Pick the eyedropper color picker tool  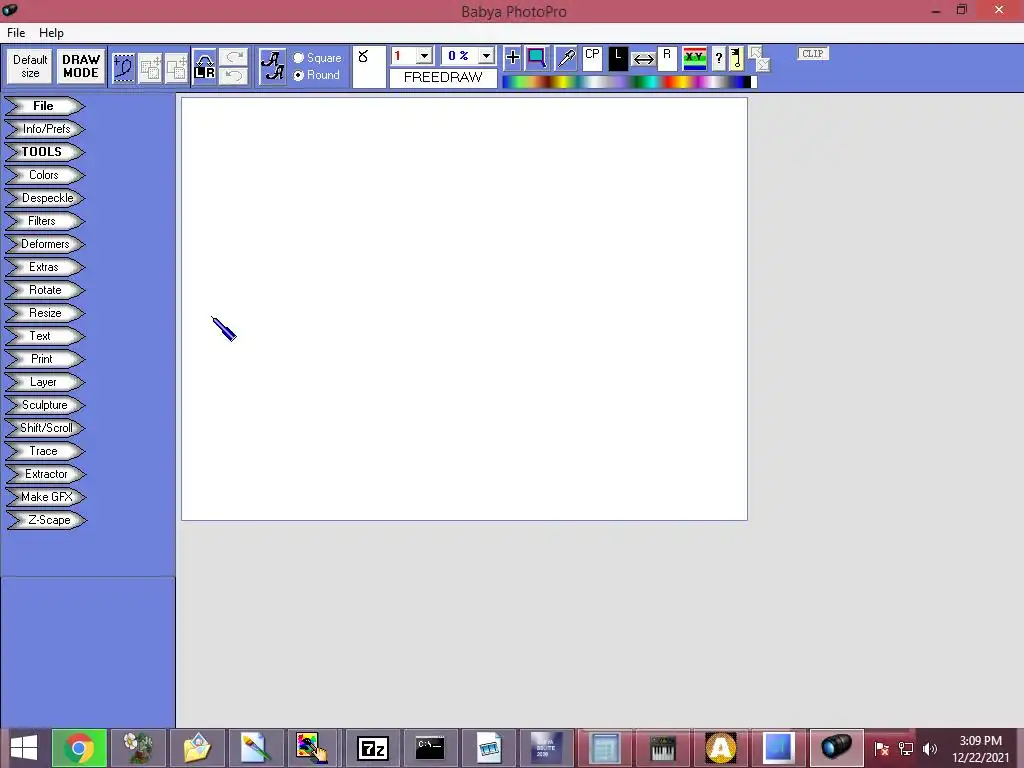566,58
